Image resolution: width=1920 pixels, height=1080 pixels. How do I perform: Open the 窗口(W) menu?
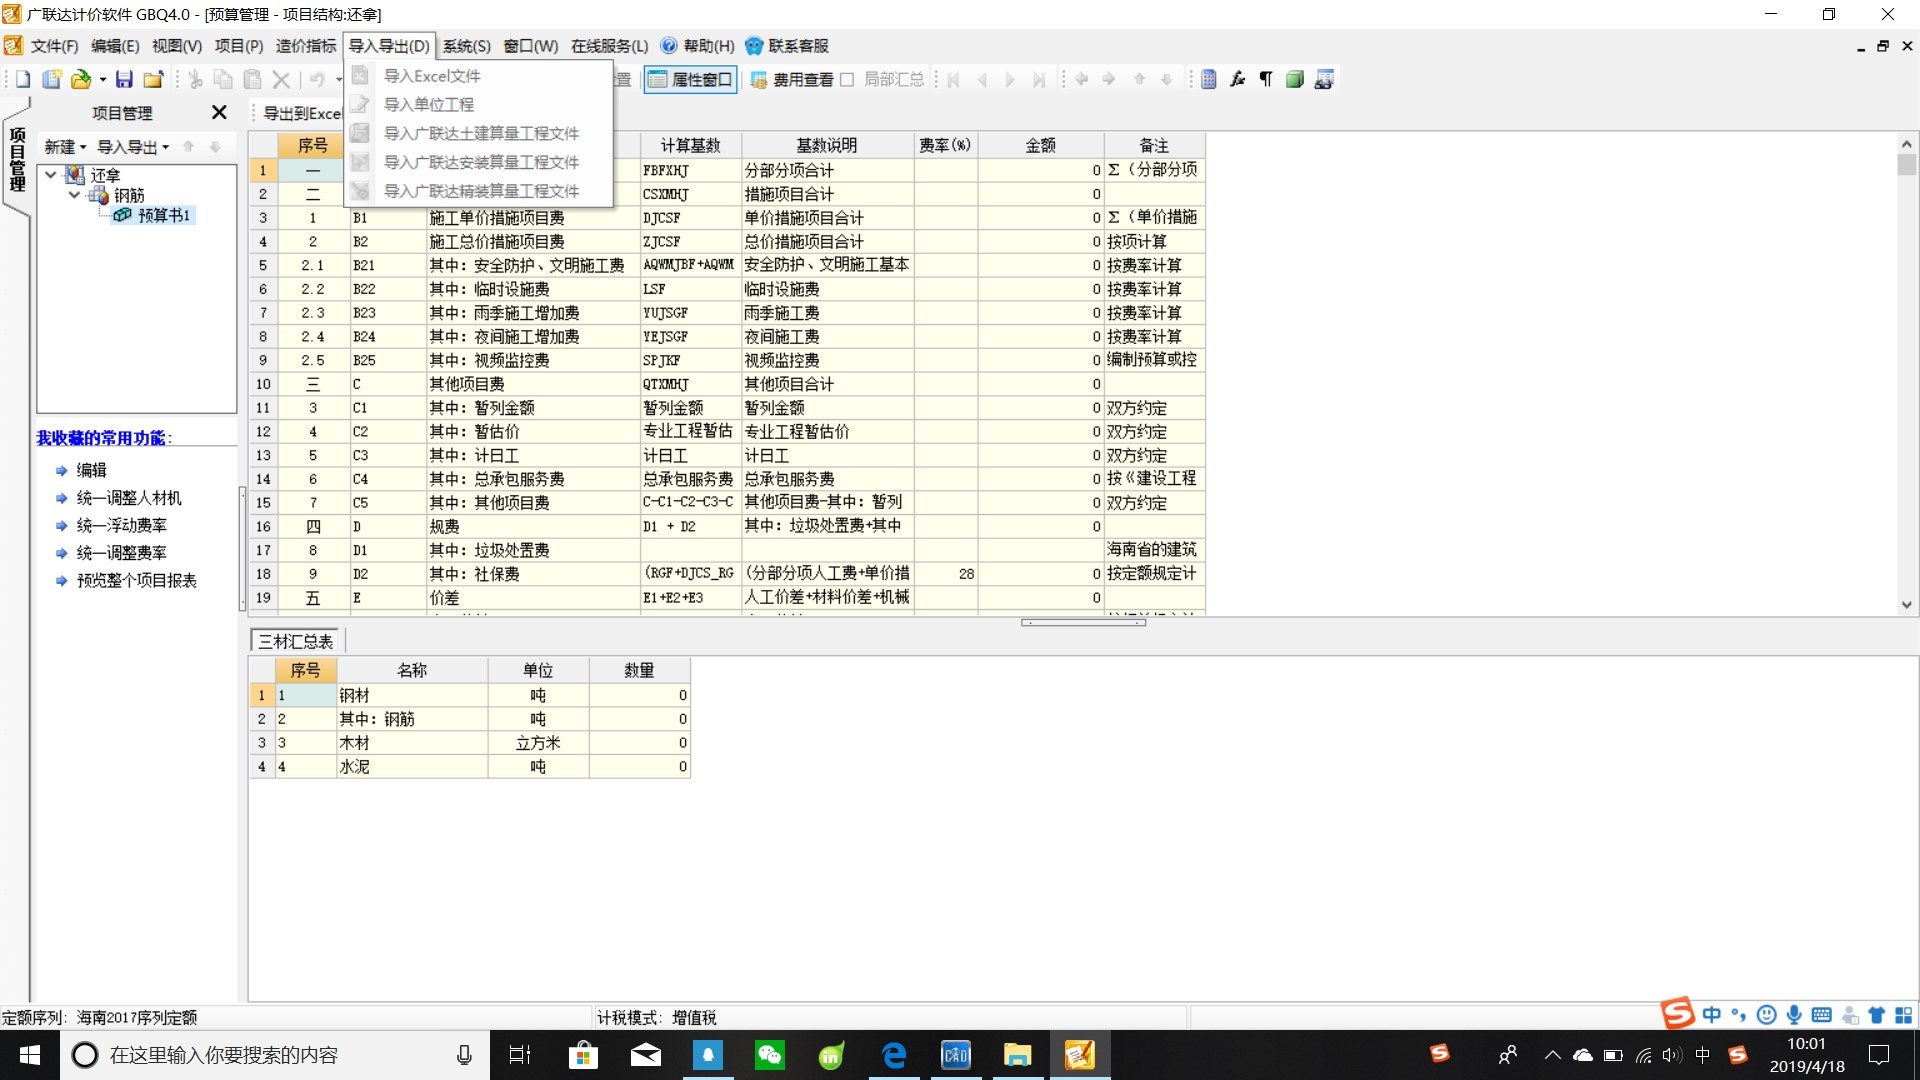coord(531,46)
